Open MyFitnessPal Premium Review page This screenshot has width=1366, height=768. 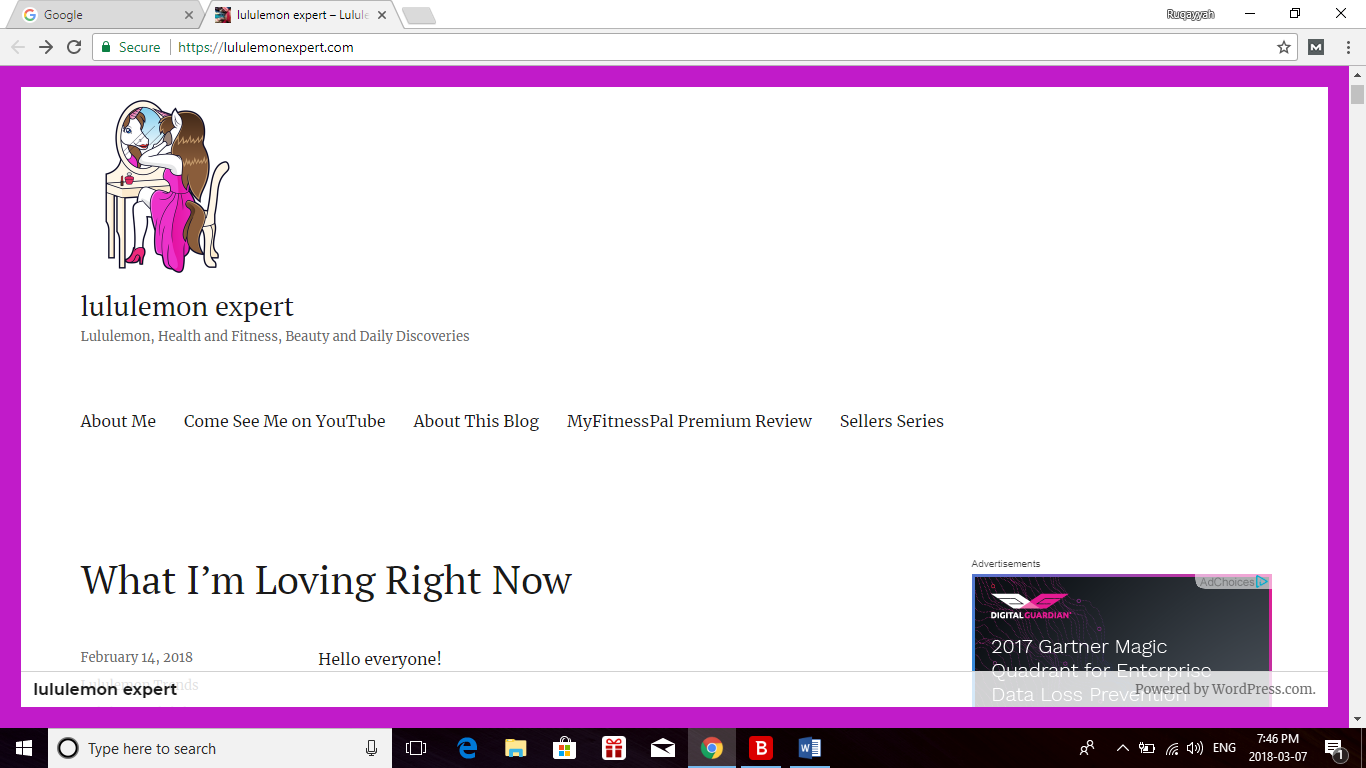pyautogui.click(x=689, y=421)
